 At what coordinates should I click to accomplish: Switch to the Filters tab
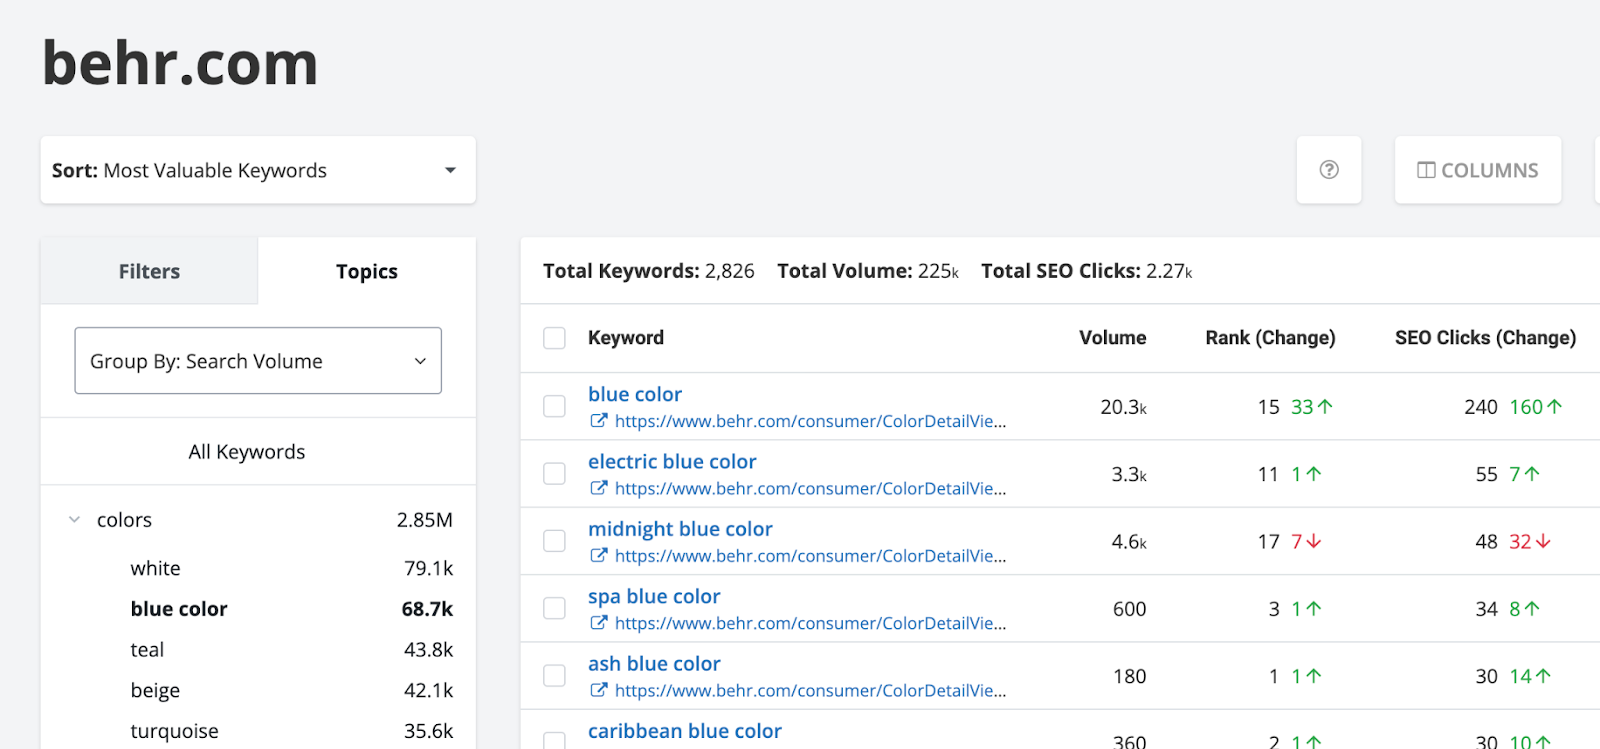point(149,271)
